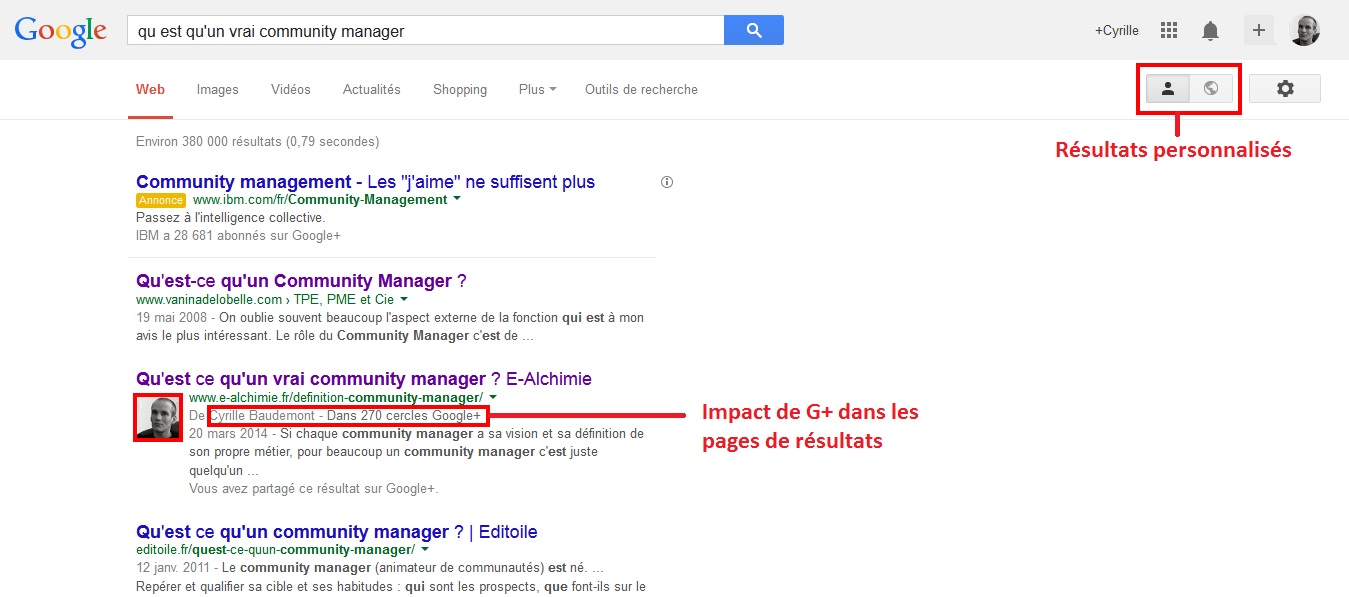This screenshot has height=597, width=1349.
Task: Click the Google logo
Action: coord(60,31)
